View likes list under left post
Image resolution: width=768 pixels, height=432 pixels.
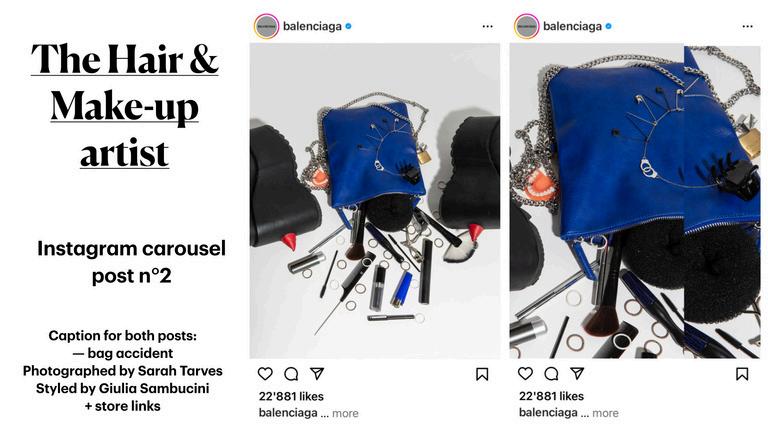click(x=291, y=396)
